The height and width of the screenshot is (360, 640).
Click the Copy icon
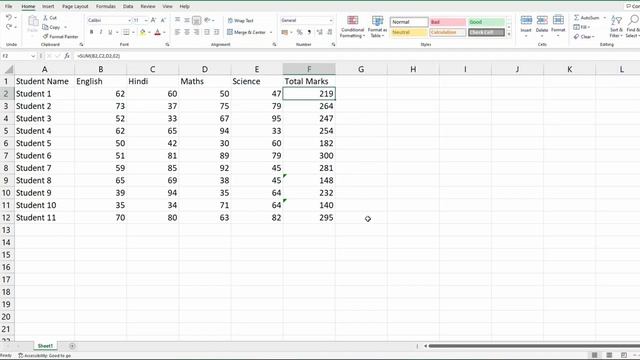coord(45,27)
